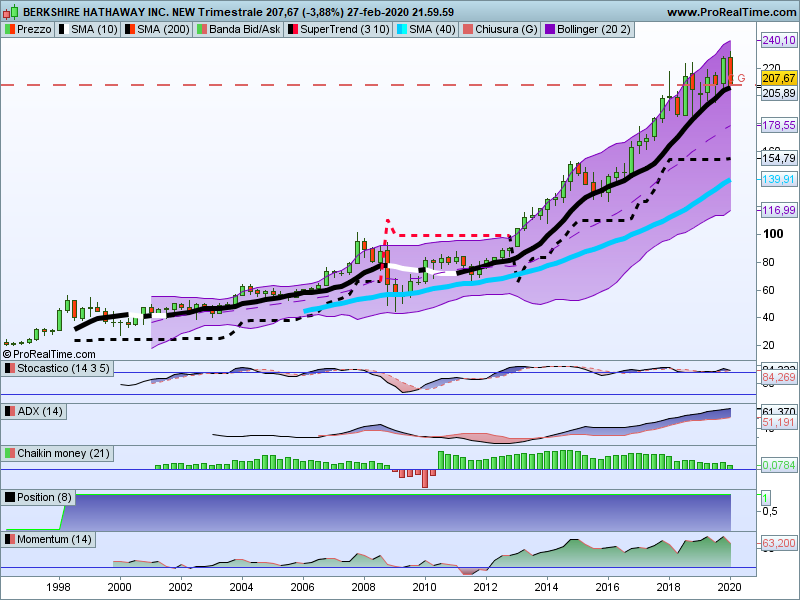The height and width of the screenshot is (600, 800).
Task: Click the black Position swatch icon
Action: pyautogui.click(x=10, y=497)
